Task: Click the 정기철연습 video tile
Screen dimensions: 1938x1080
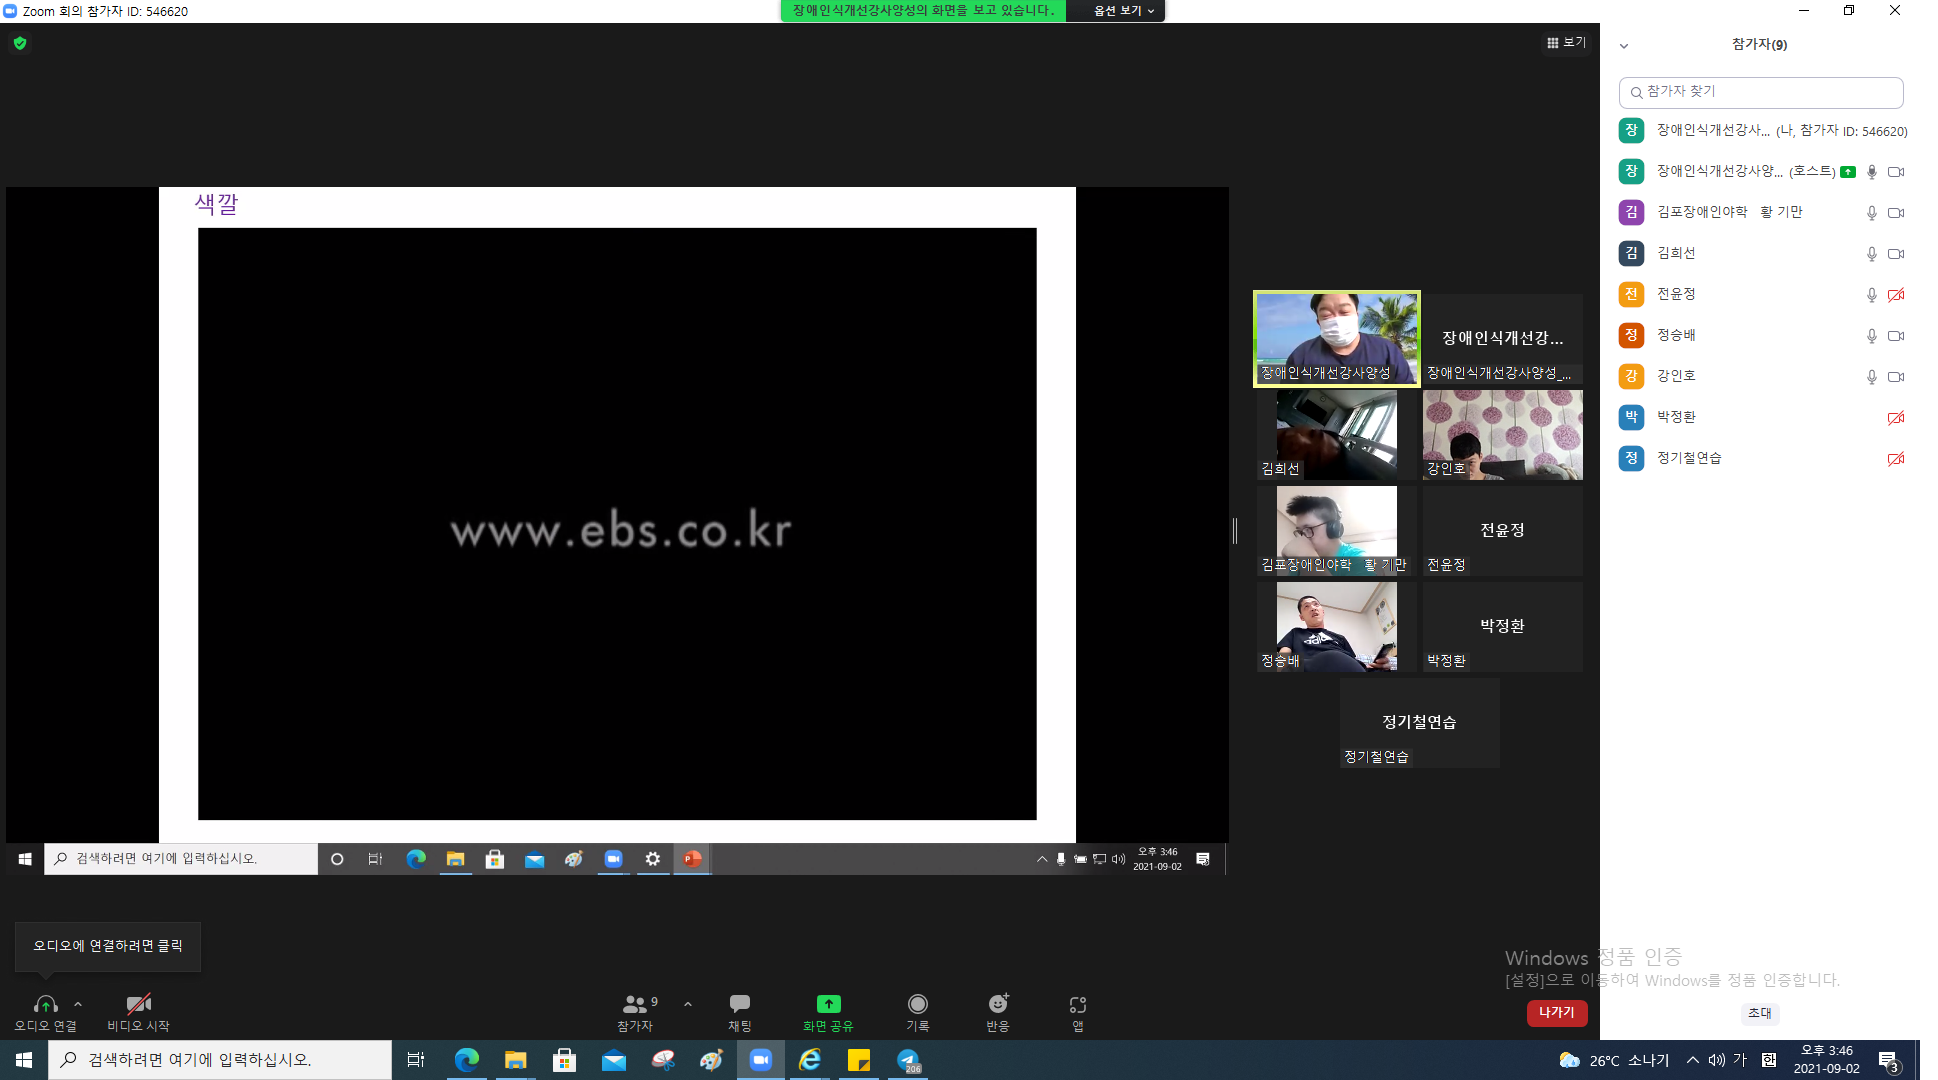Action: click(x=1420, y=723)
